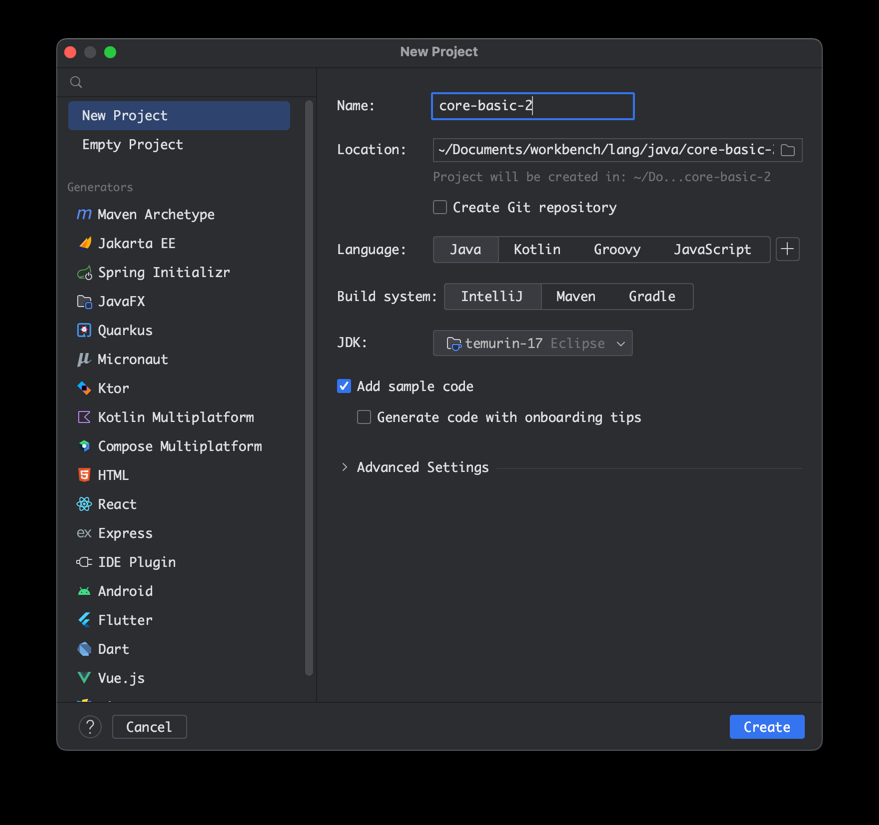879x825 pixels.
Task: Open the JDK temurin-17 dropdown
Action: coord(533,343)
